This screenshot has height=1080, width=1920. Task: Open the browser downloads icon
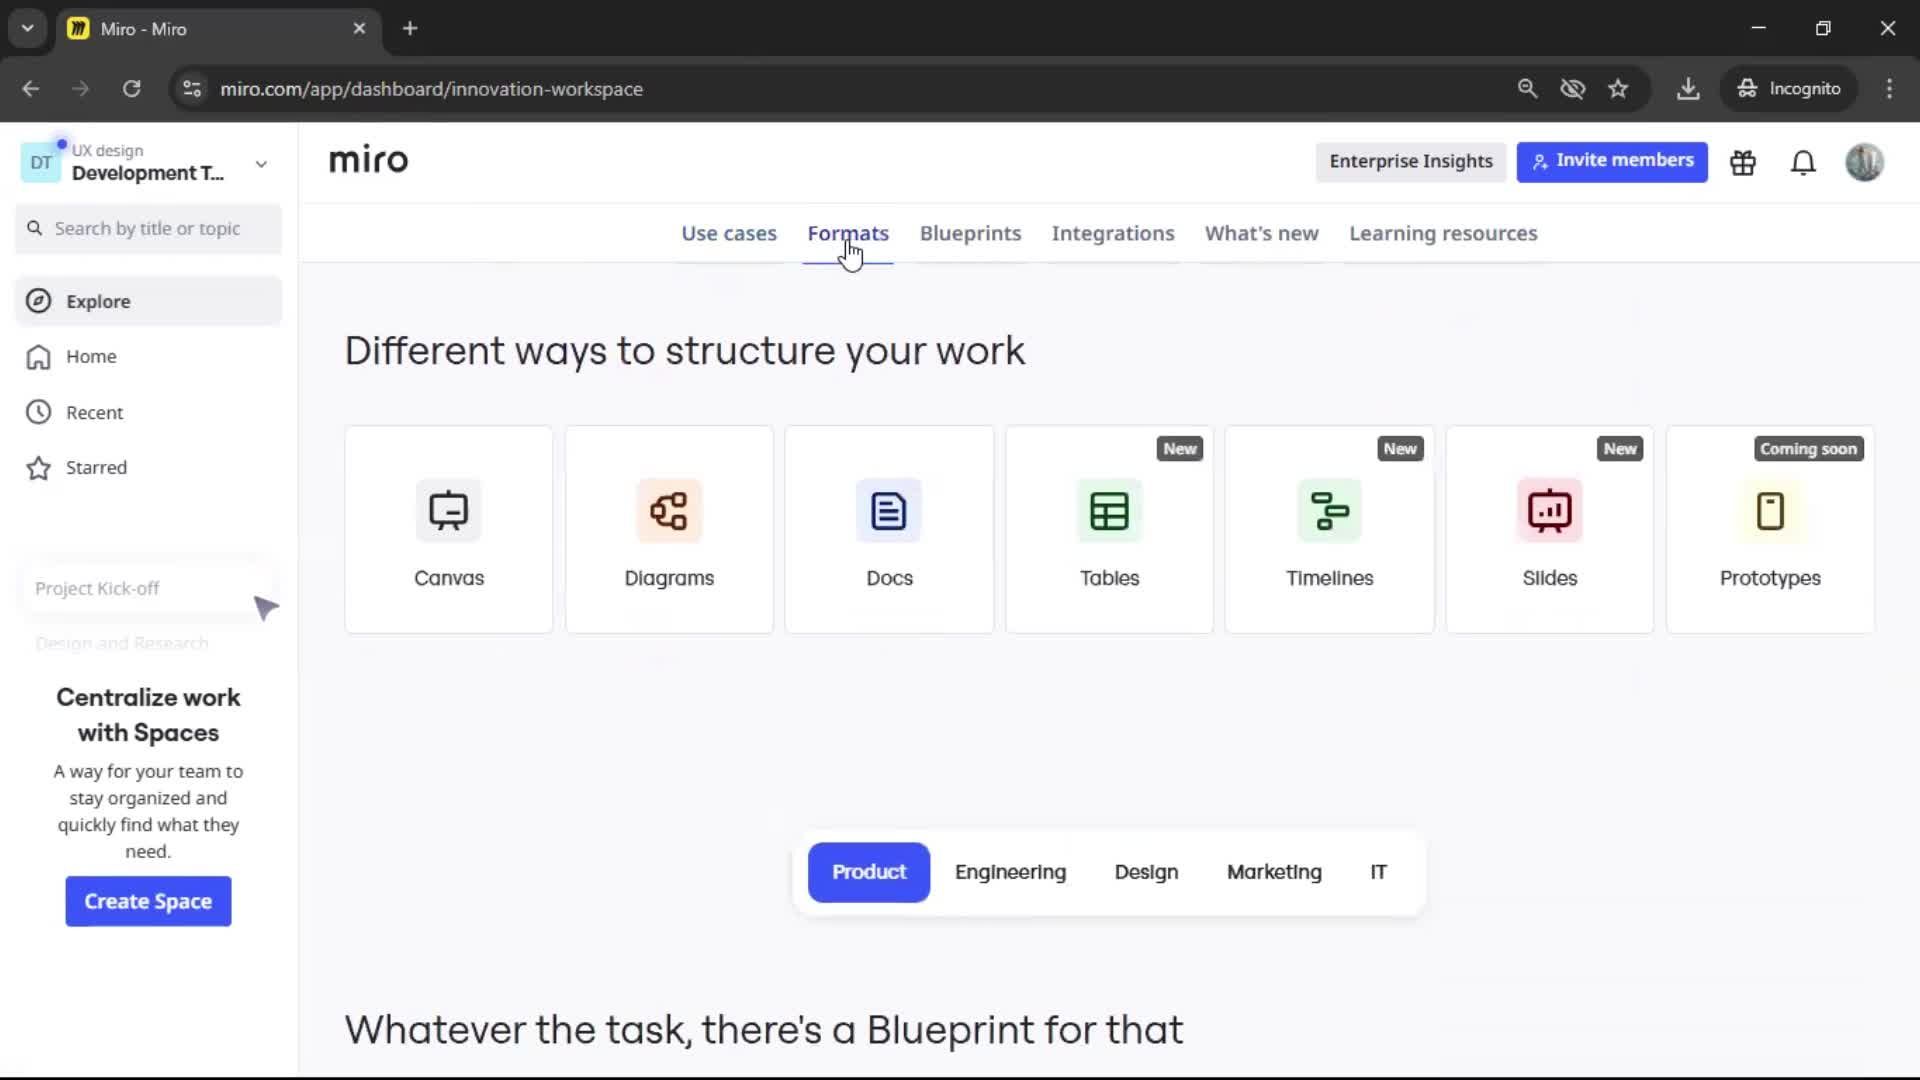click(1688, 88)
